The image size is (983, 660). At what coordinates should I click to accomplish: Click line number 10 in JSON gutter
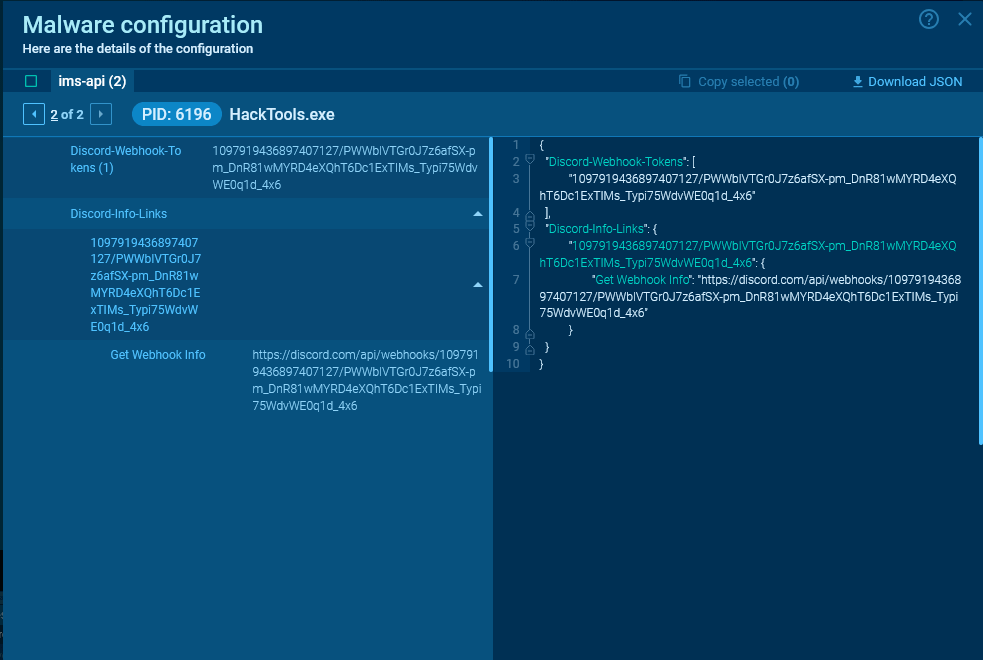click(513, 364)
